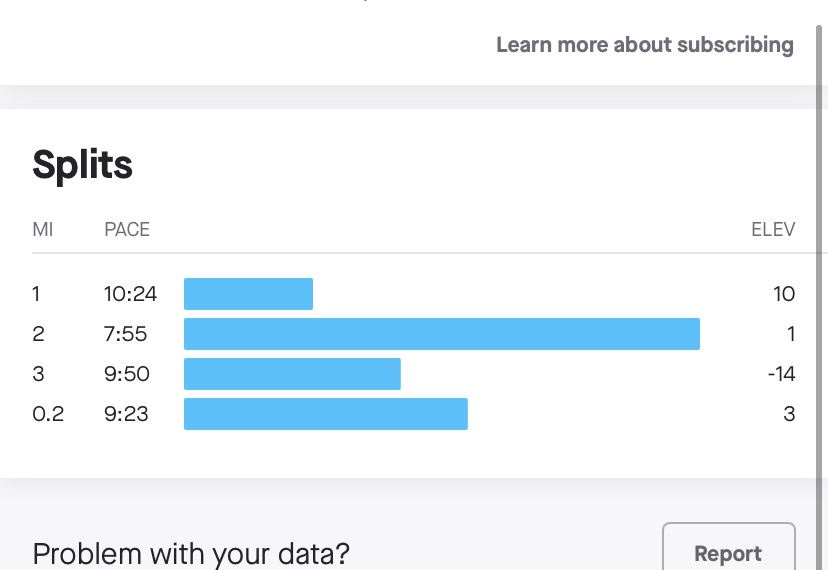Click the elevation value 3 in last split
The image size is (828, 570).
(x=789, y=414)
